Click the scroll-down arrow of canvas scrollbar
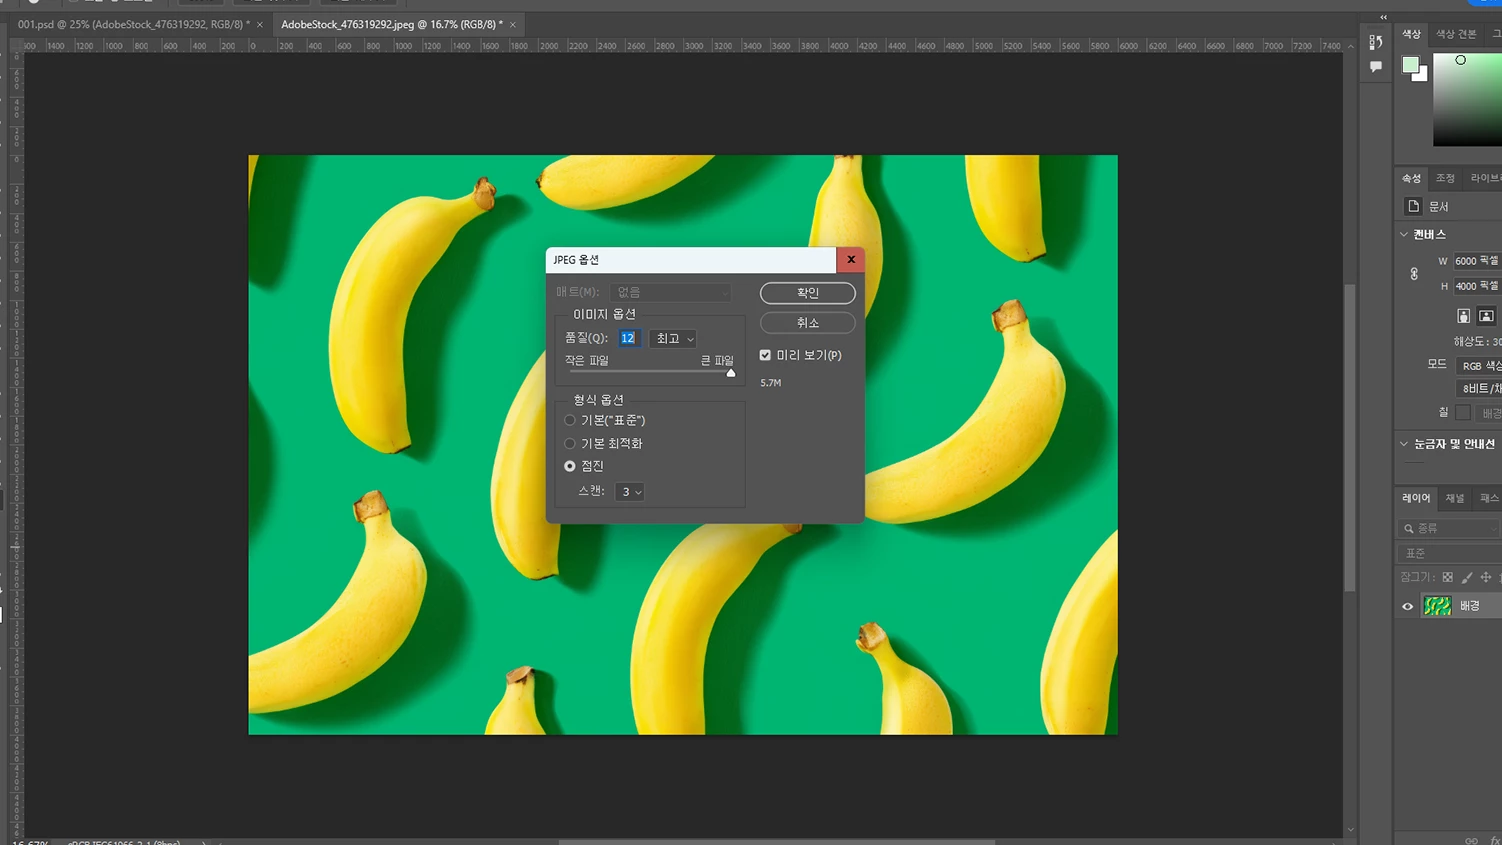The image size is (1502, 845). [x=1350, y=829]
